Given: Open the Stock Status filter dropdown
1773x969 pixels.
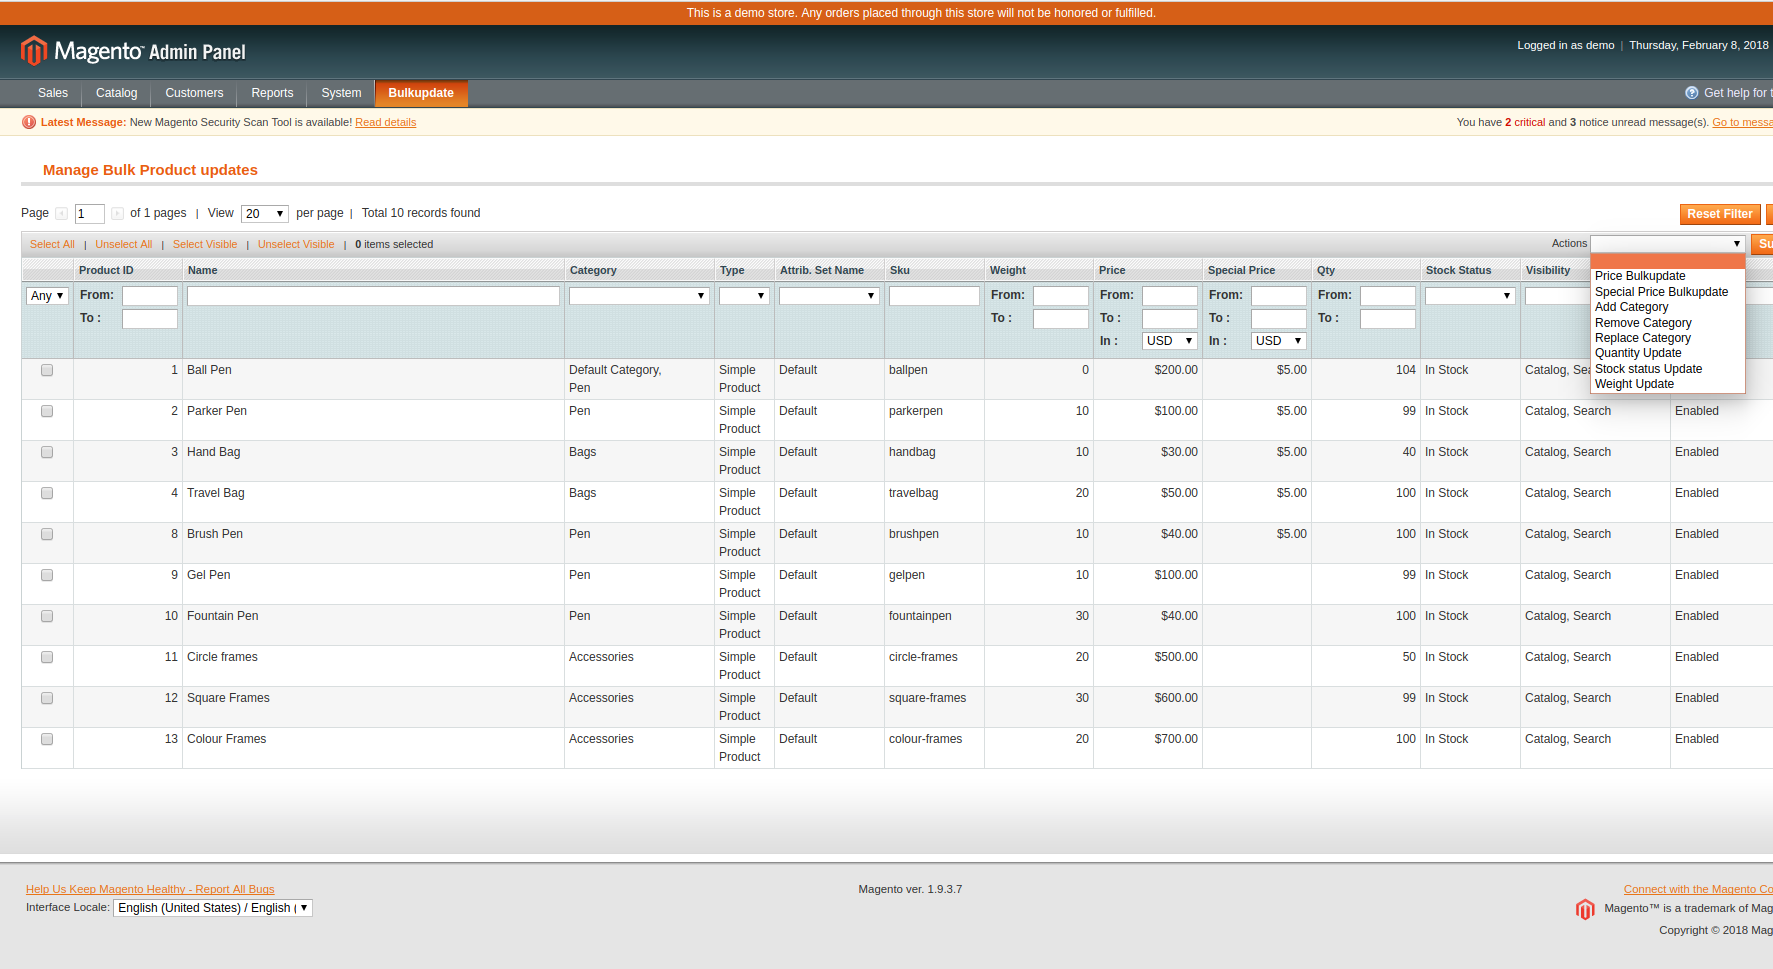Looking at the screenshot, I should pos(1468,296).
